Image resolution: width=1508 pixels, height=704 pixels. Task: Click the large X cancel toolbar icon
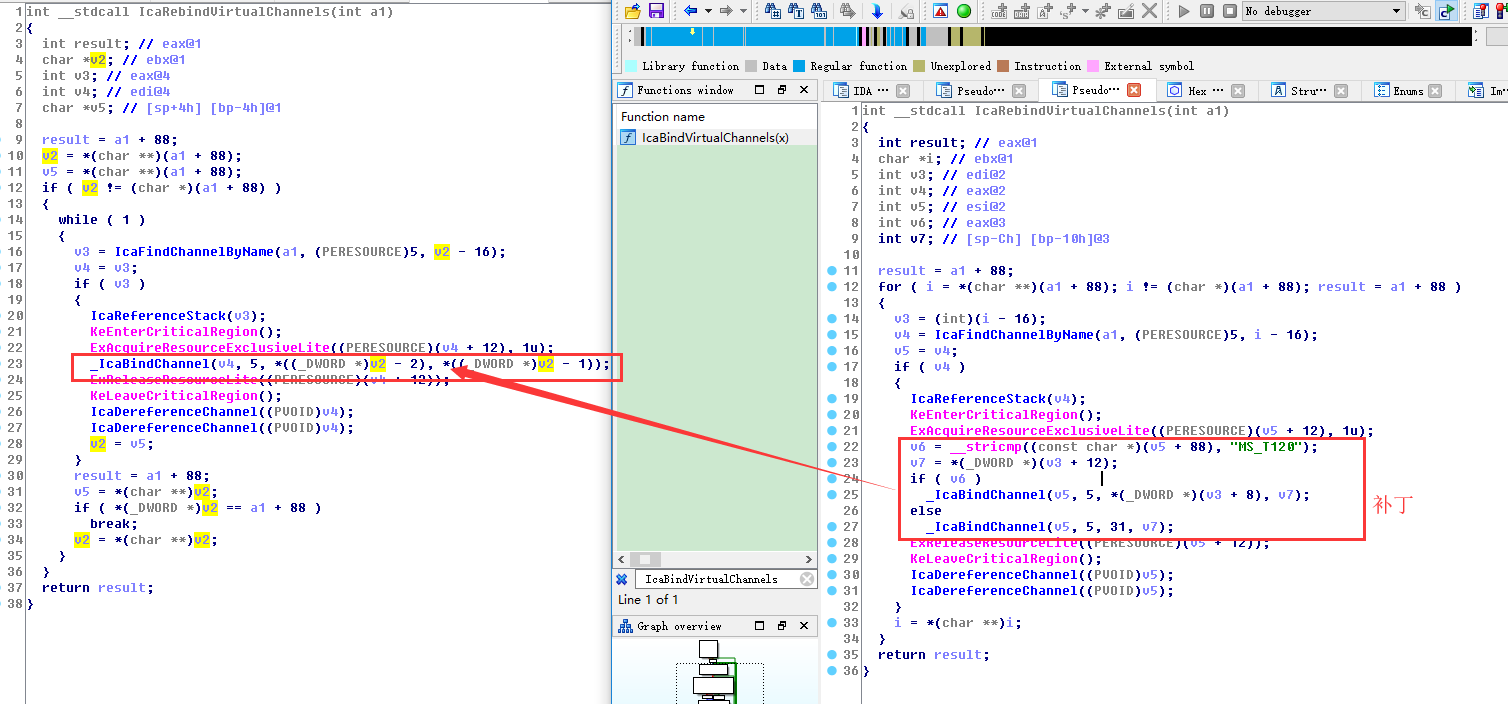[1150, 11]
